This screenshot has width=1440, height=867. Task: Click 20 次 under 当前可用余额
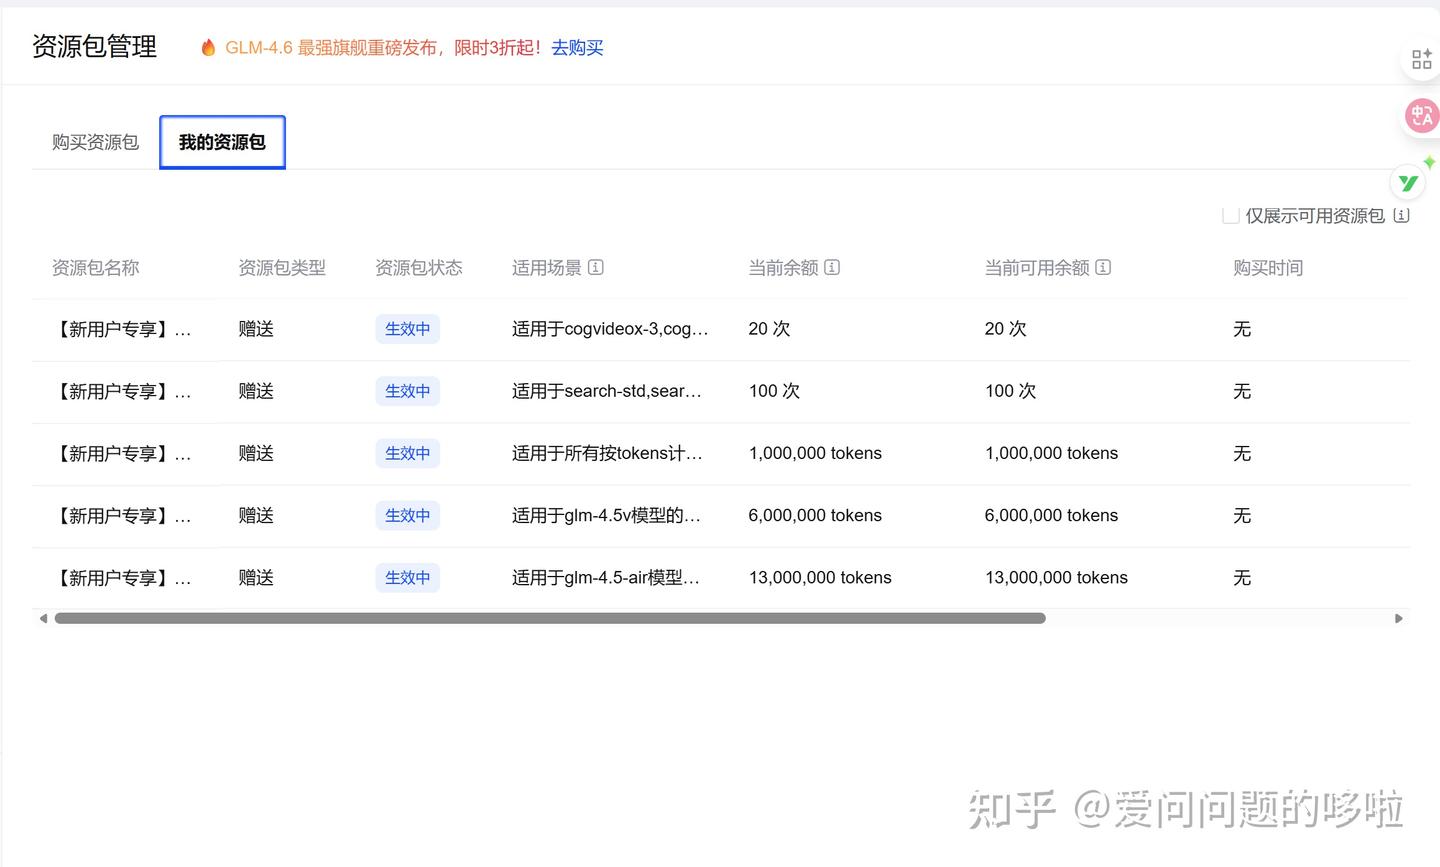coord(1006,329)
